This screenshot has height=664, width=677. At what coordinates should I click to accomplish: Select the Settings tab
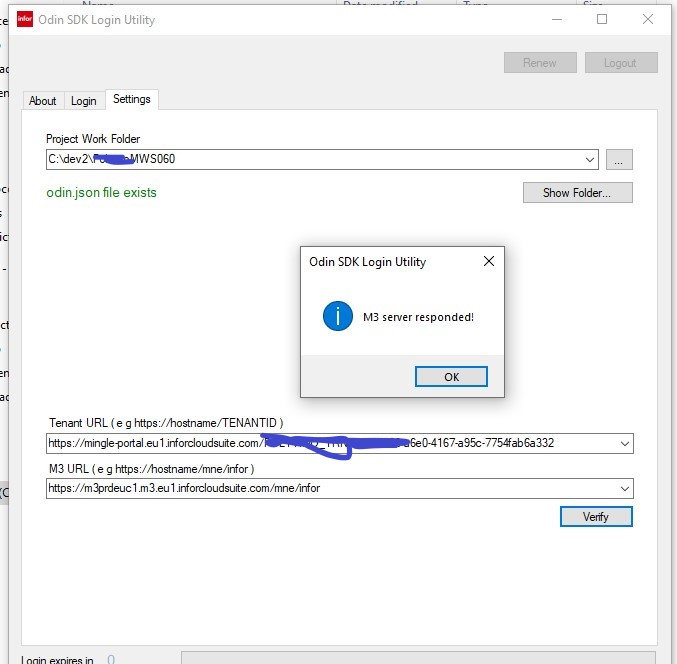click(132, 99)
